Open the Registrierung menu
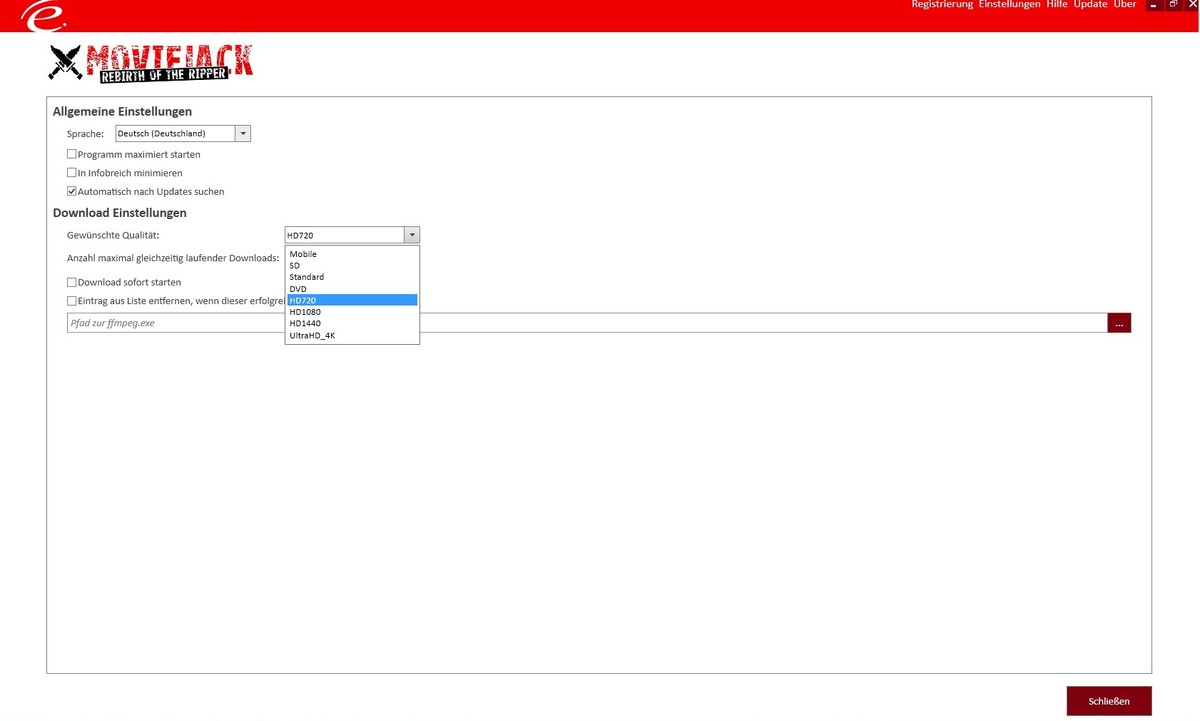Image resolution: width=1200 pixels, height=721 pixels. 942,5
